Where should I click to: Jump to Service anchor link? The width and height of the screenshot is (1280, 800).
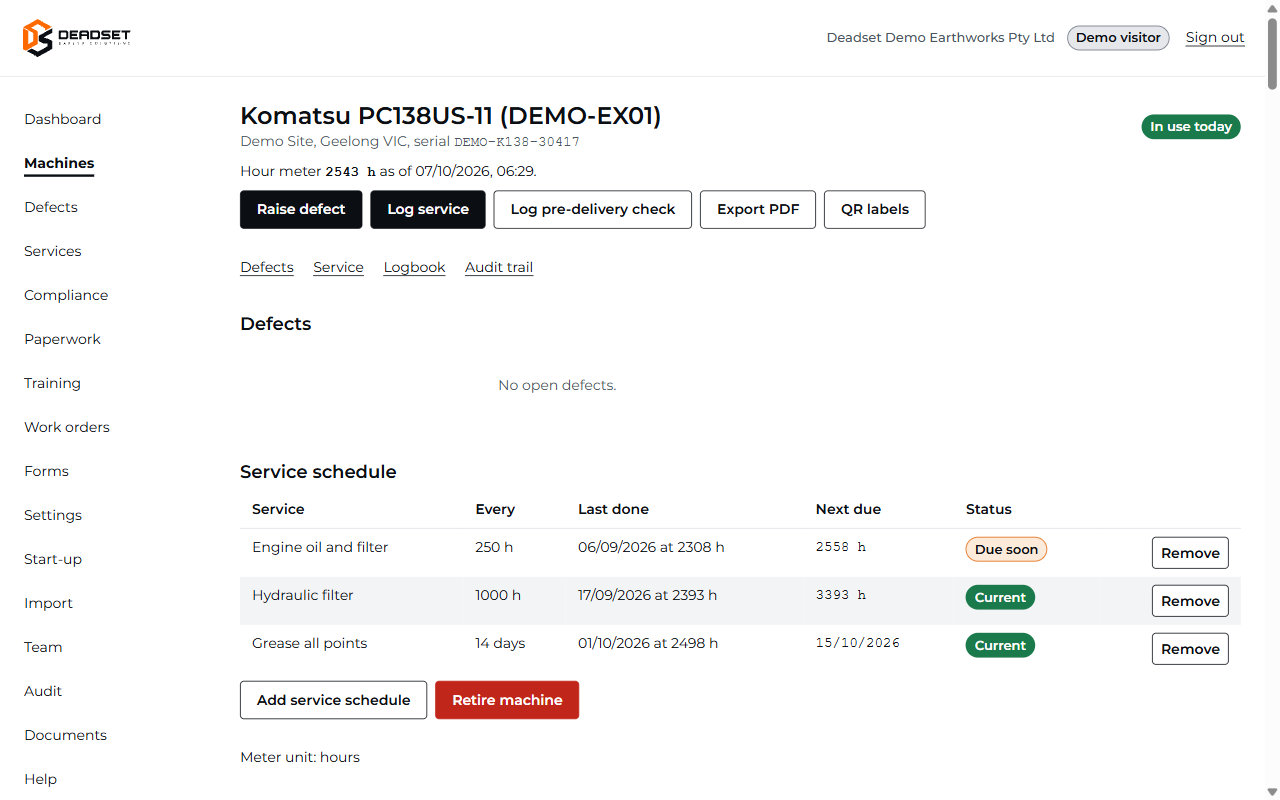tap(338, 267)
